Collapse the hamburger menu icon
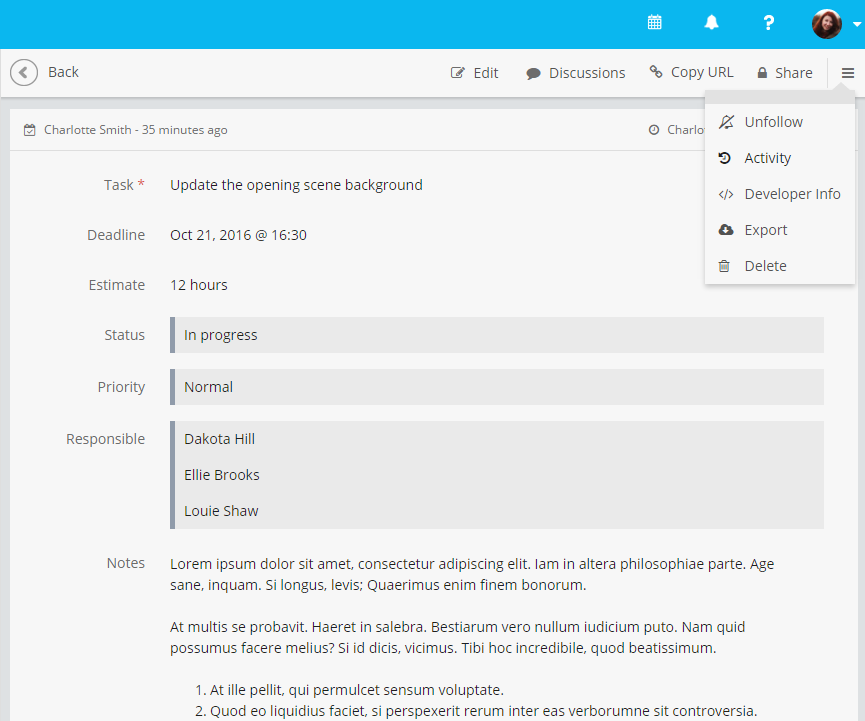Viewport: 865px width, 721px height. coord(847,73)
